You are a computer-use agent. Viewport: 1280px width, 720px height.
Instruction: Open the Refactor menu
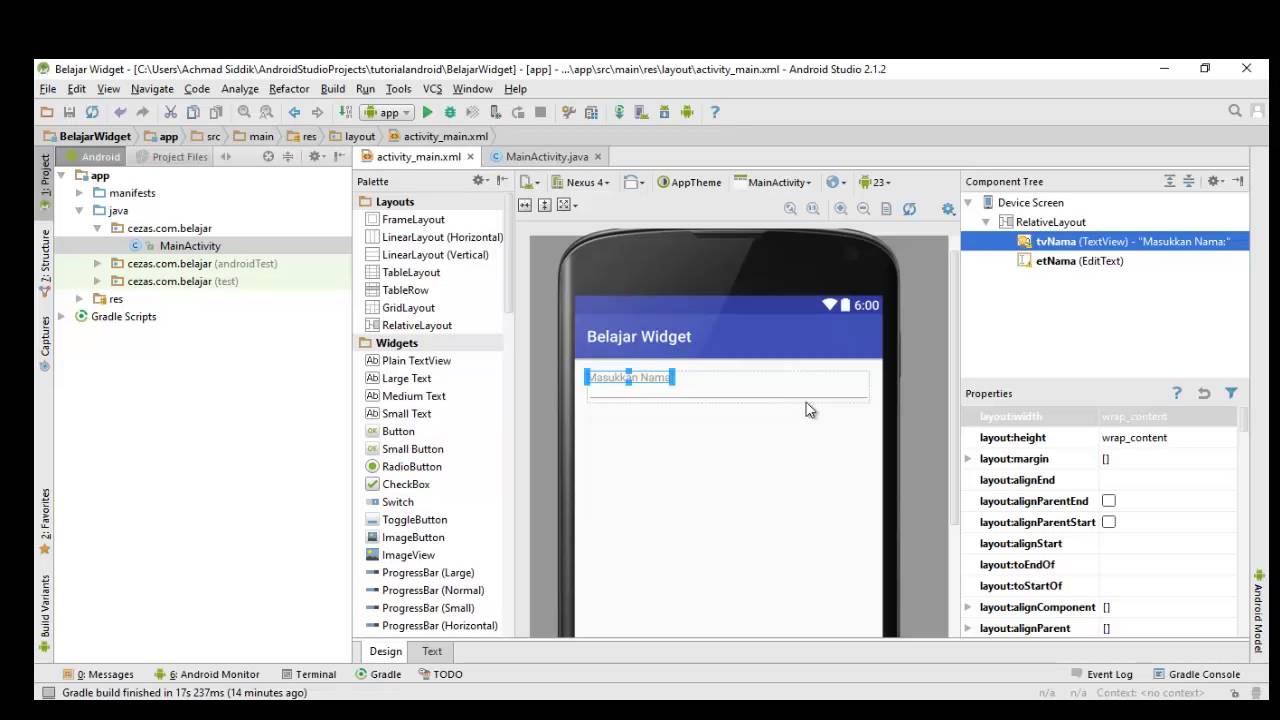click(289, 89)
